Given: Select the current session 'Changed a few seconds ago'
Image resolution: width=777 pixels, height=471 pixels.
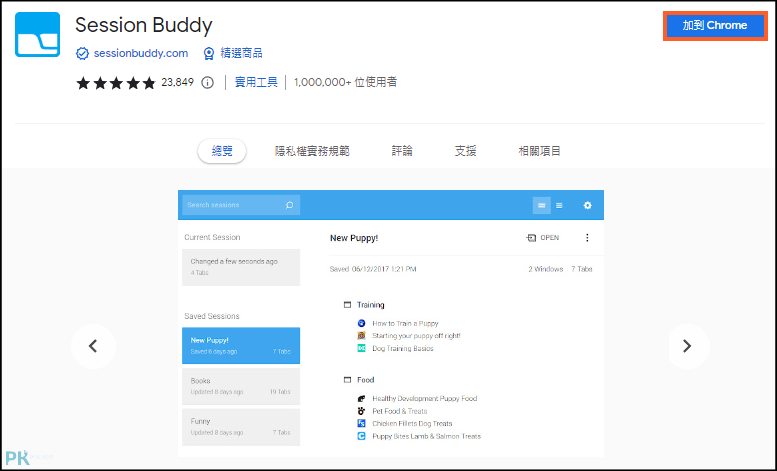Looking at the screenshot, I should point(241,267).
